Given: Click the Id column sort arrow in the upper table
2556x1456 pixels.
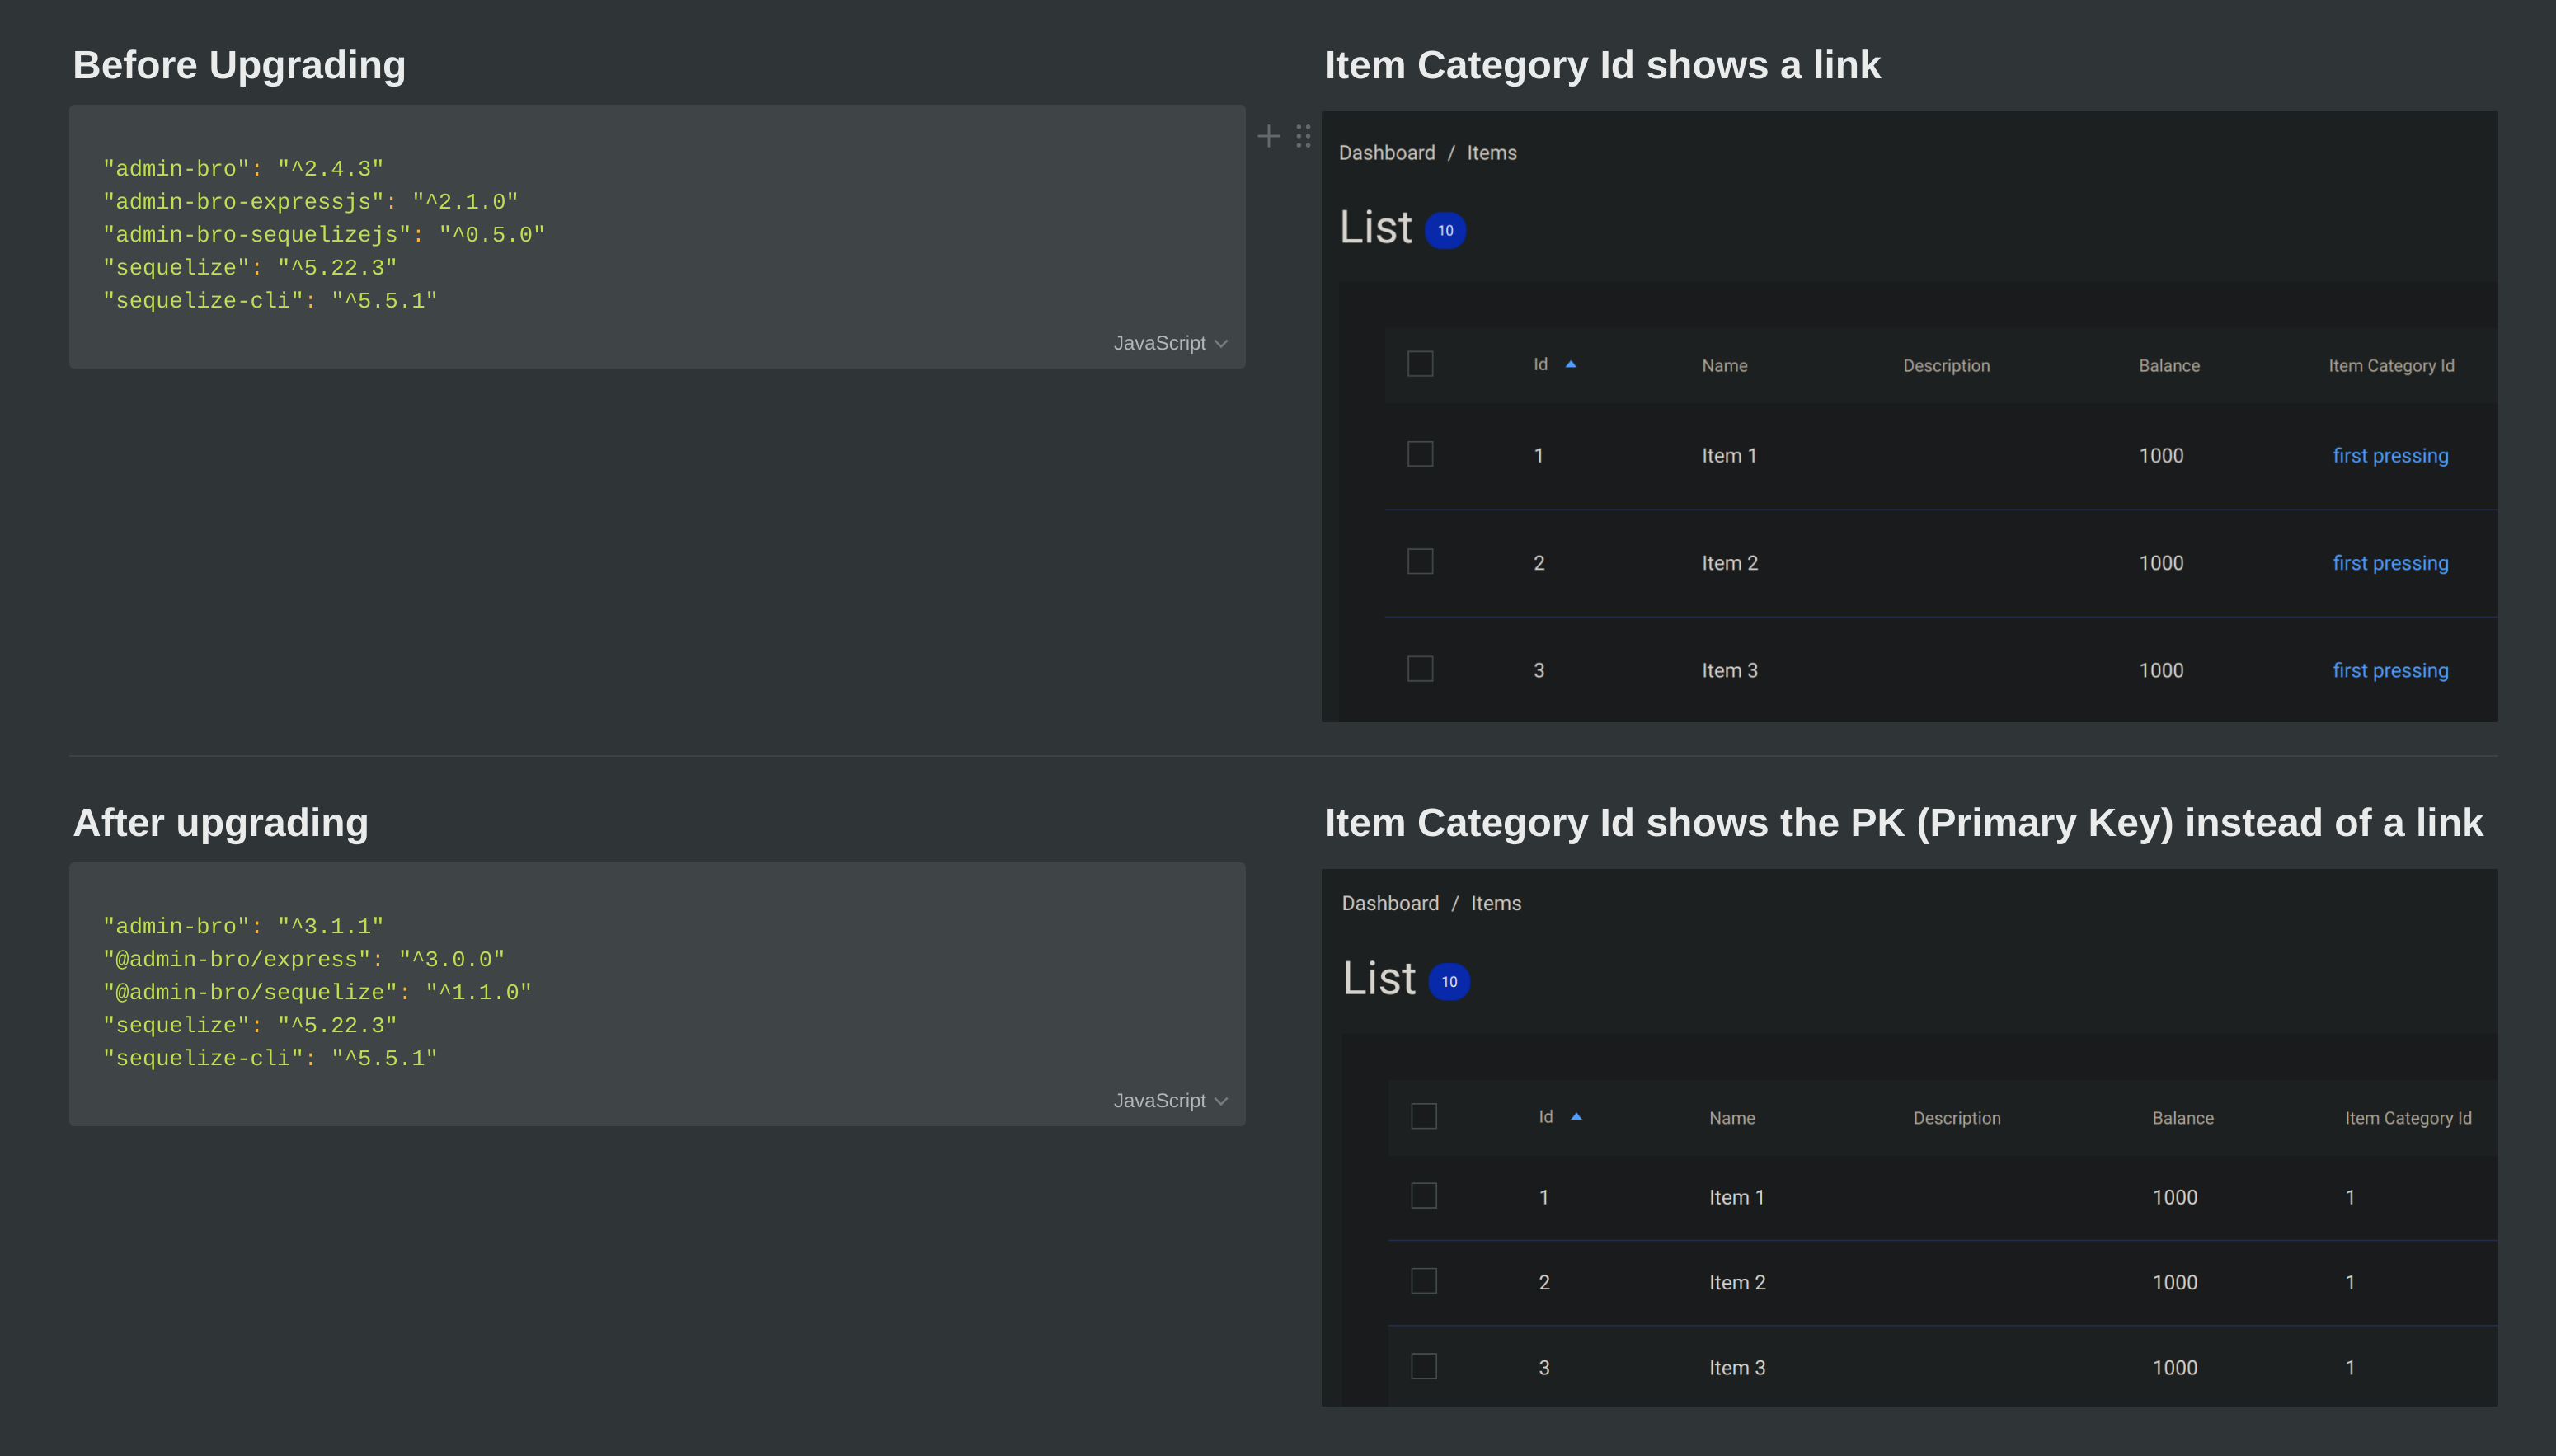Looking at the screenshot, I should click(1570, 364).
